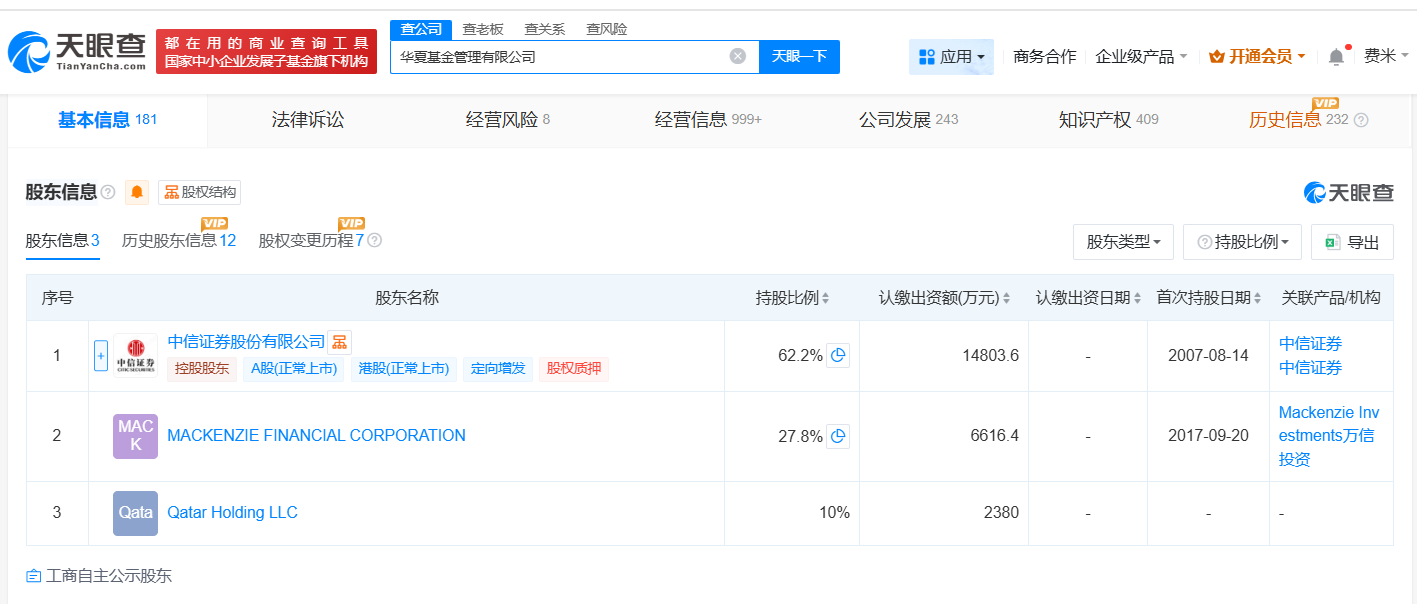Expand the 应用 apps dropdown
This screenshot has width=1417, height=604.
[x=951, y=57]
